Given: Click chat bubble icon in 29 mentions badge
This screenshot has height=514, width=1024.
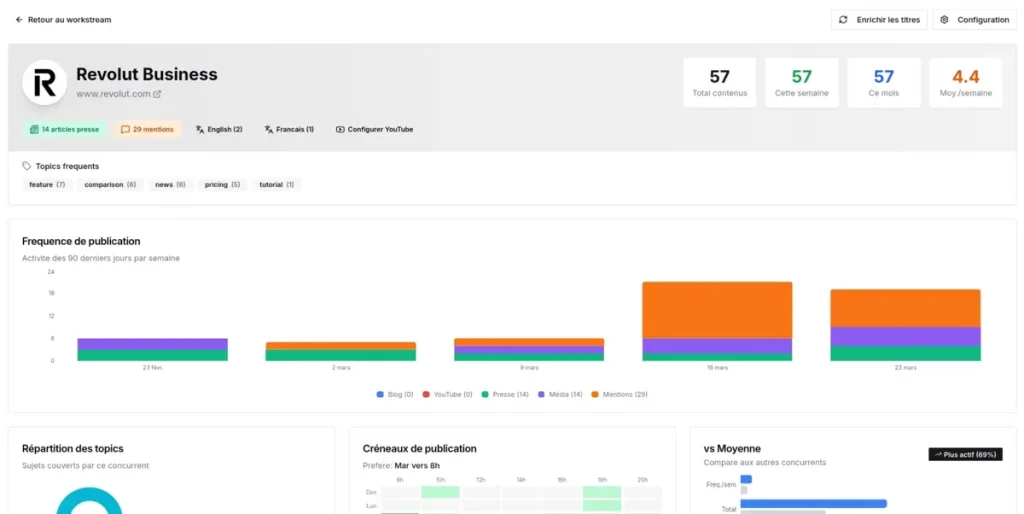Looking at the screenshot, I should 125,129.
